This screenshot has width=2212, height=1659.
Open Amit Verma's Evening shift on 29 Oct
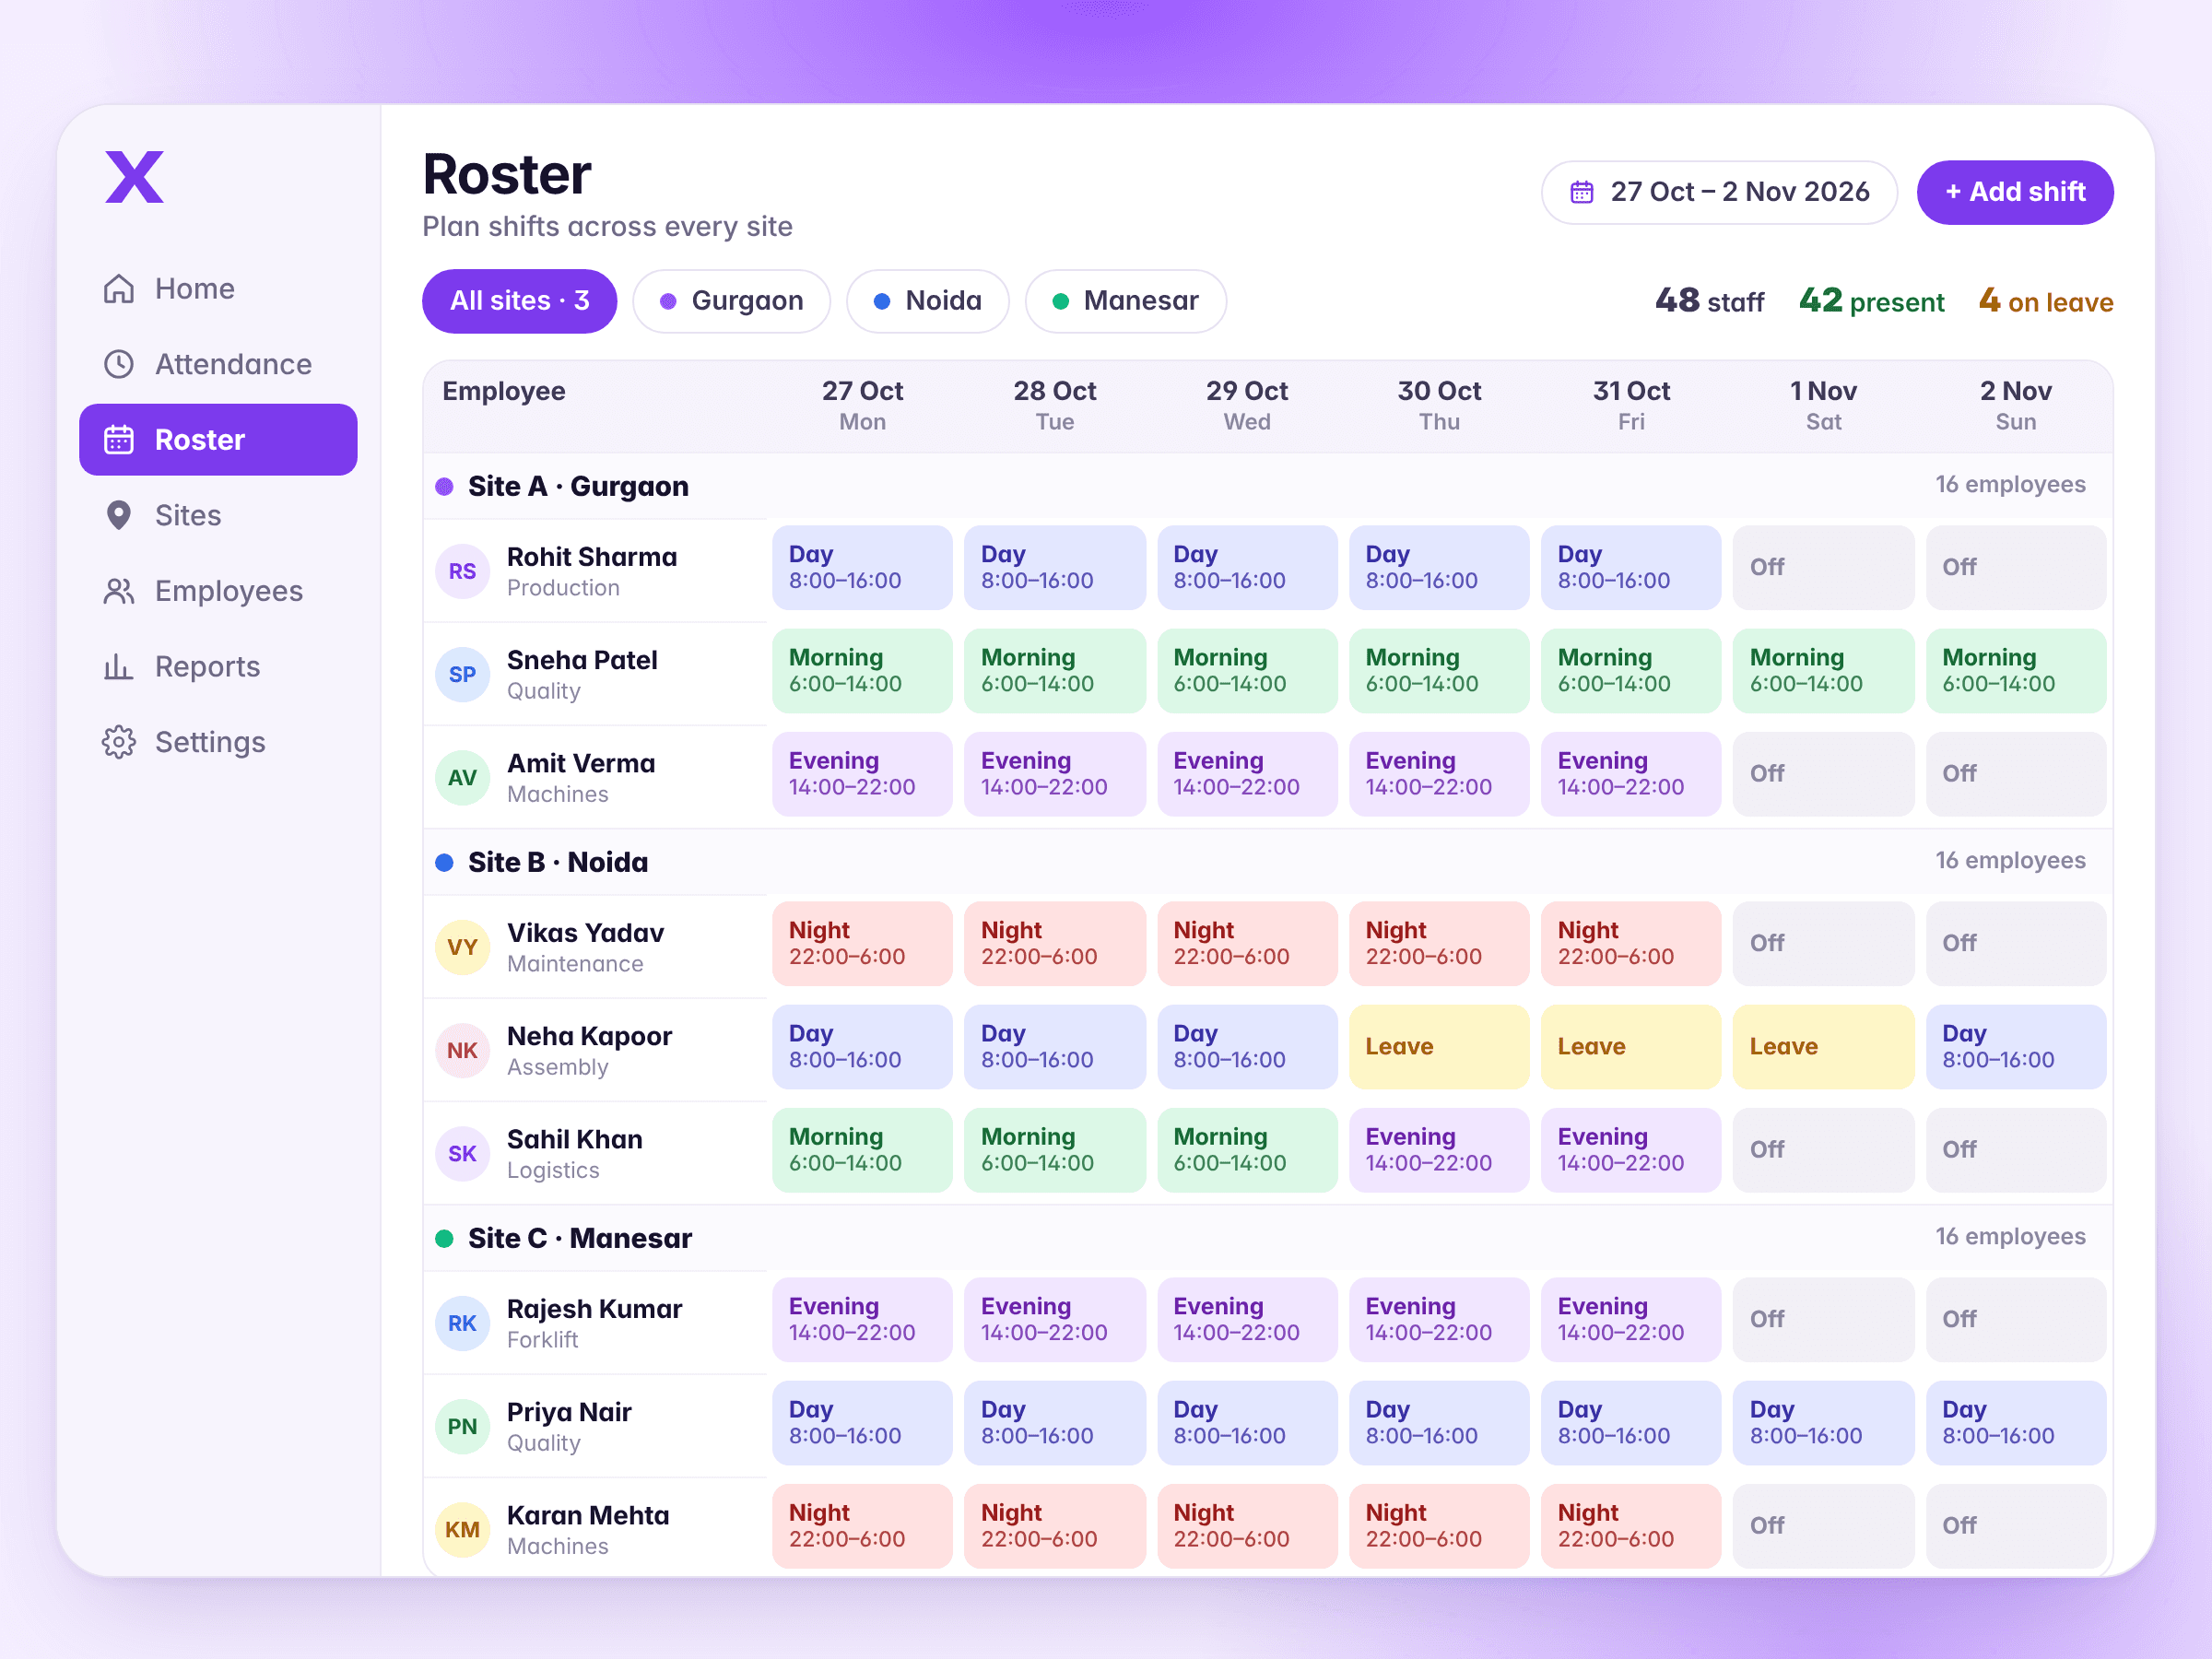click(1246, 773)
